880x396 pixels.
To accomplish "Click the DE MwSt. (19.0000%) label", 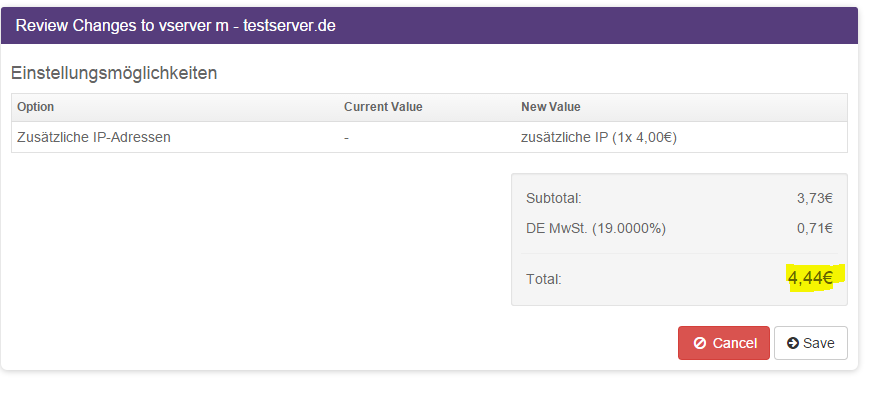I will tap(595, 228).
